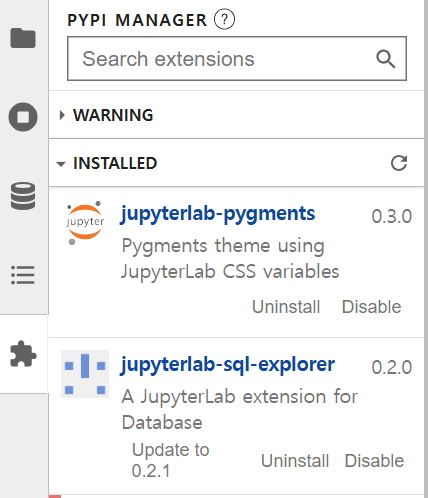
Task: Select the extension manager puzzle icon
Action: click(23, 354)
